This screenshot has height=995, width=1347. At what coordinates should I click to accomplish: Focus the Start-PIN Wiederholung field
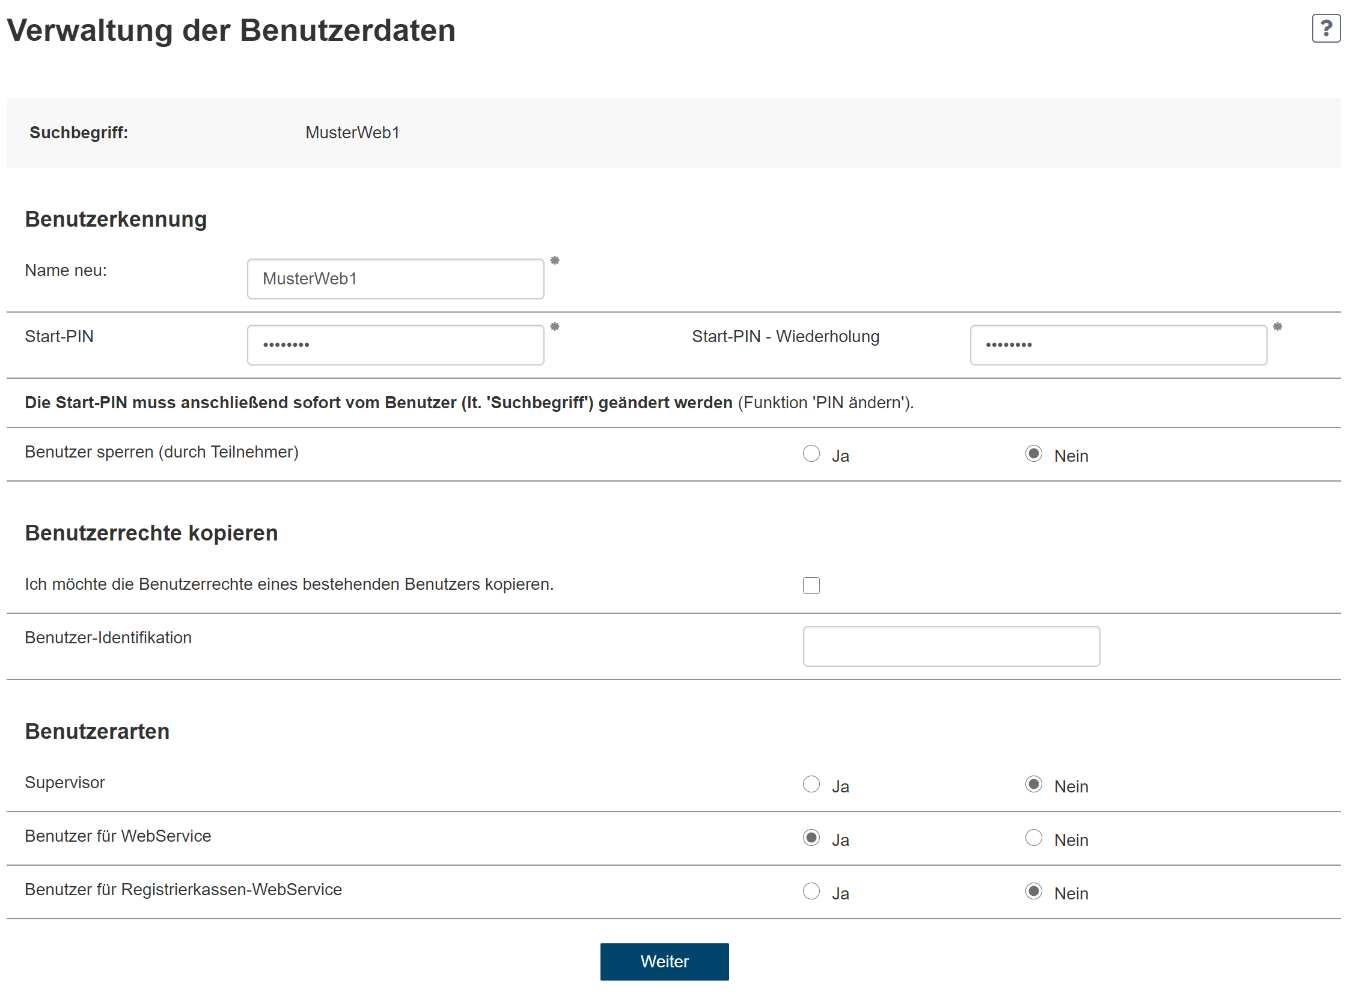coord(1118,344)
